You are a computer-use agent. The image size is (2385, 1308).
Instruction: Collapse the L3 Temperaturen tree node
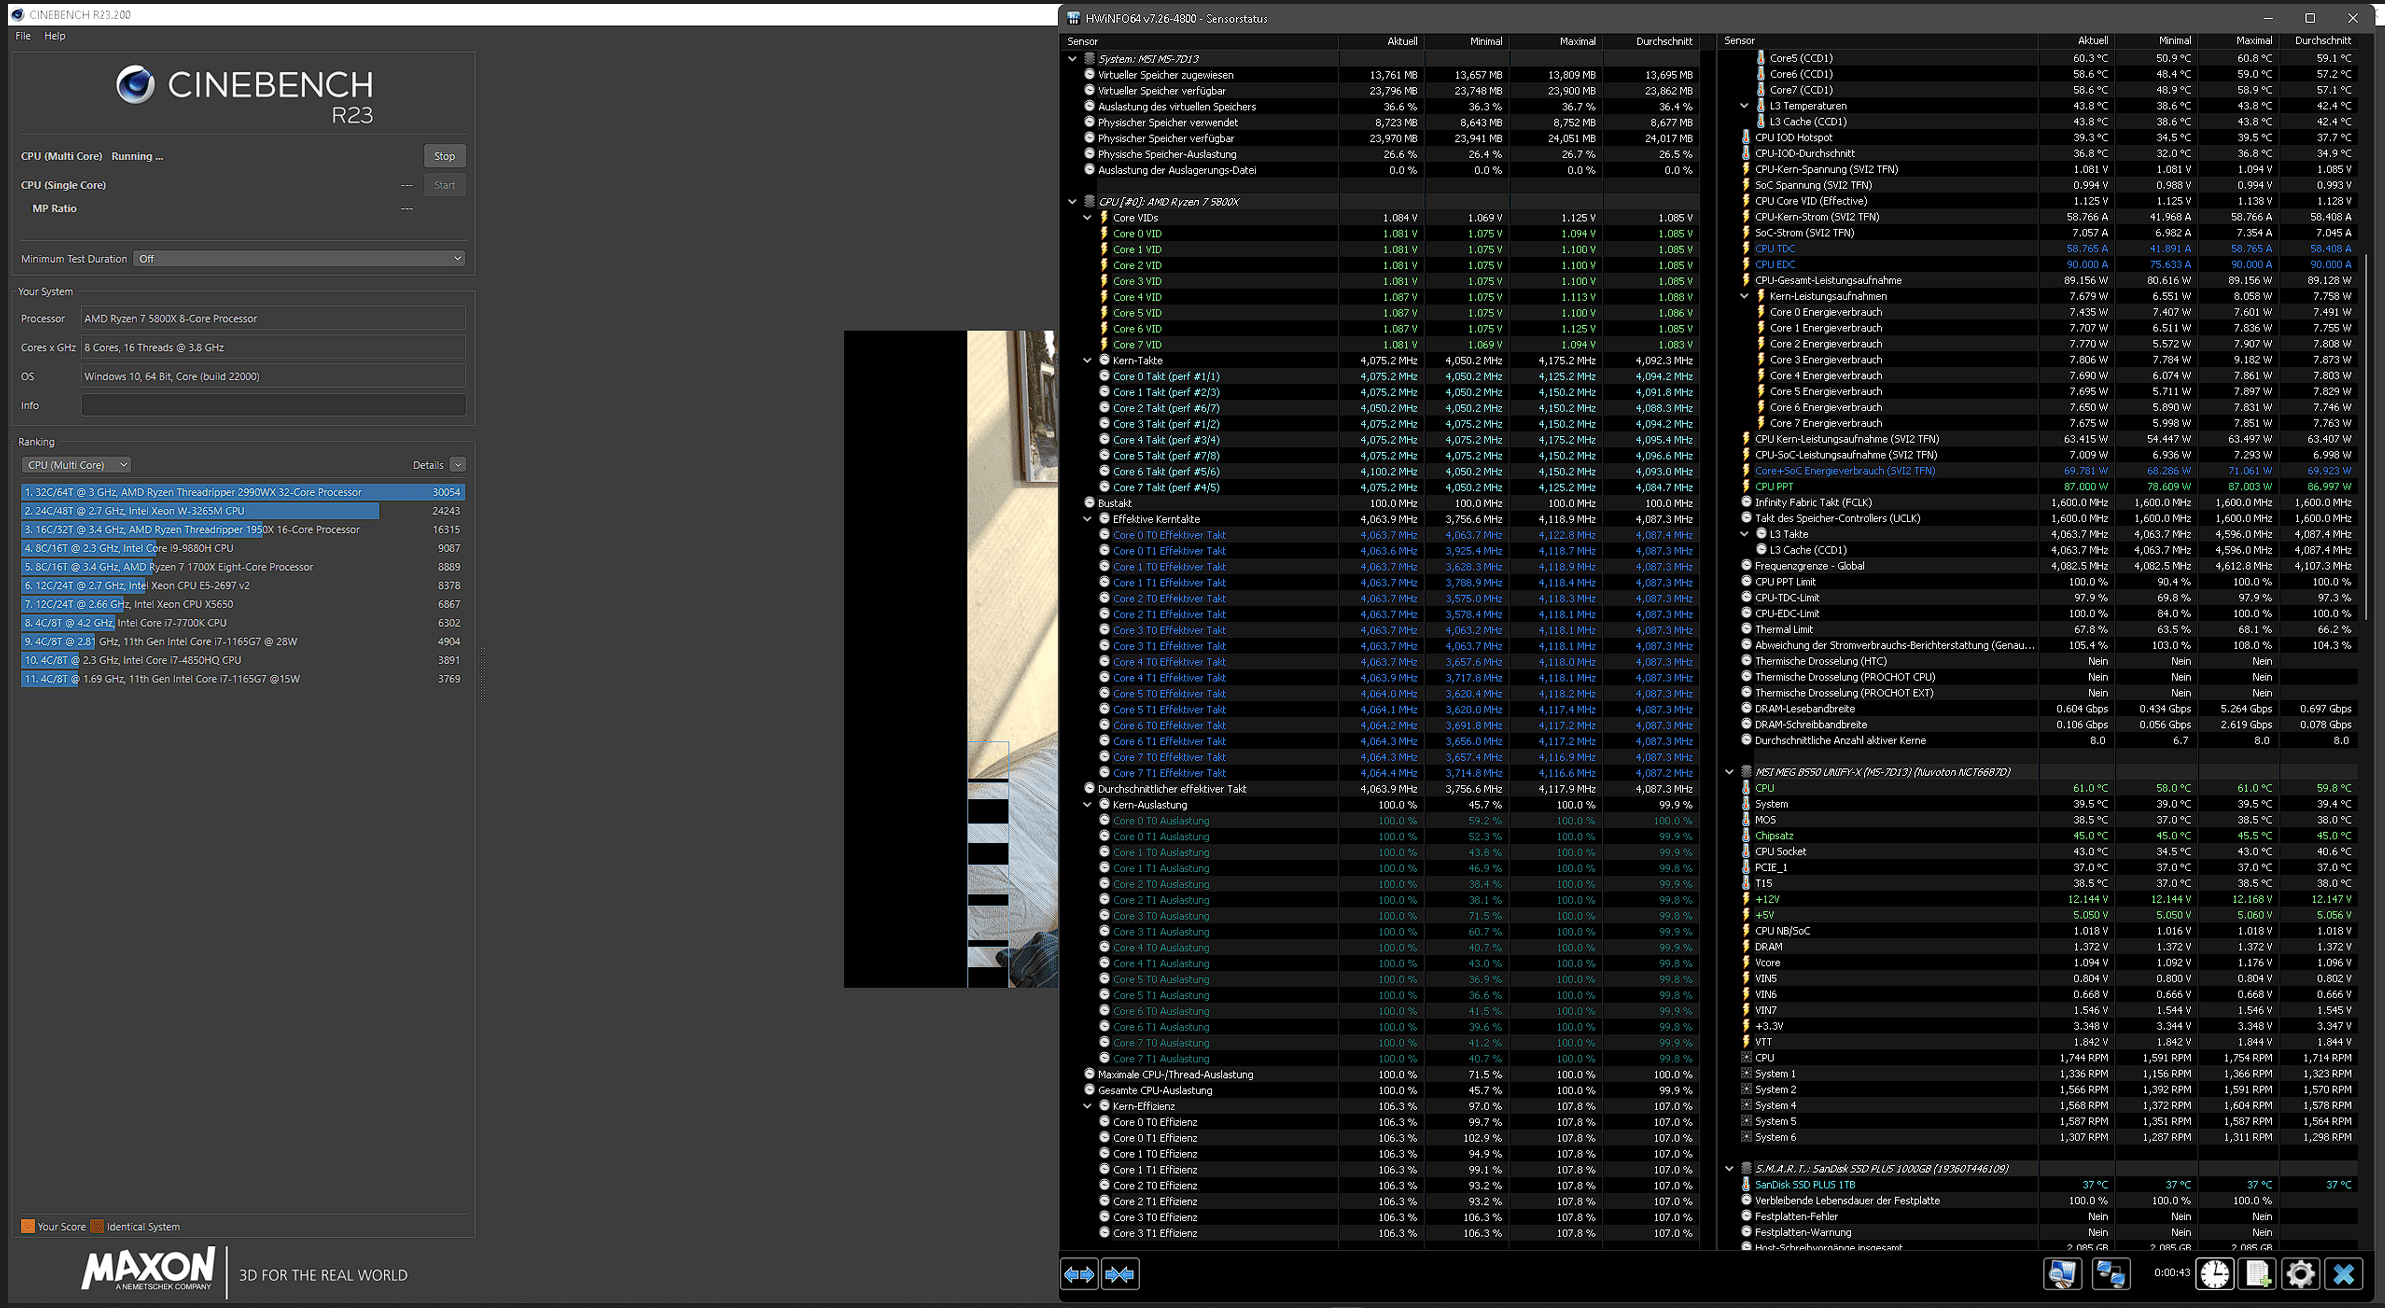coord(1745,106)
